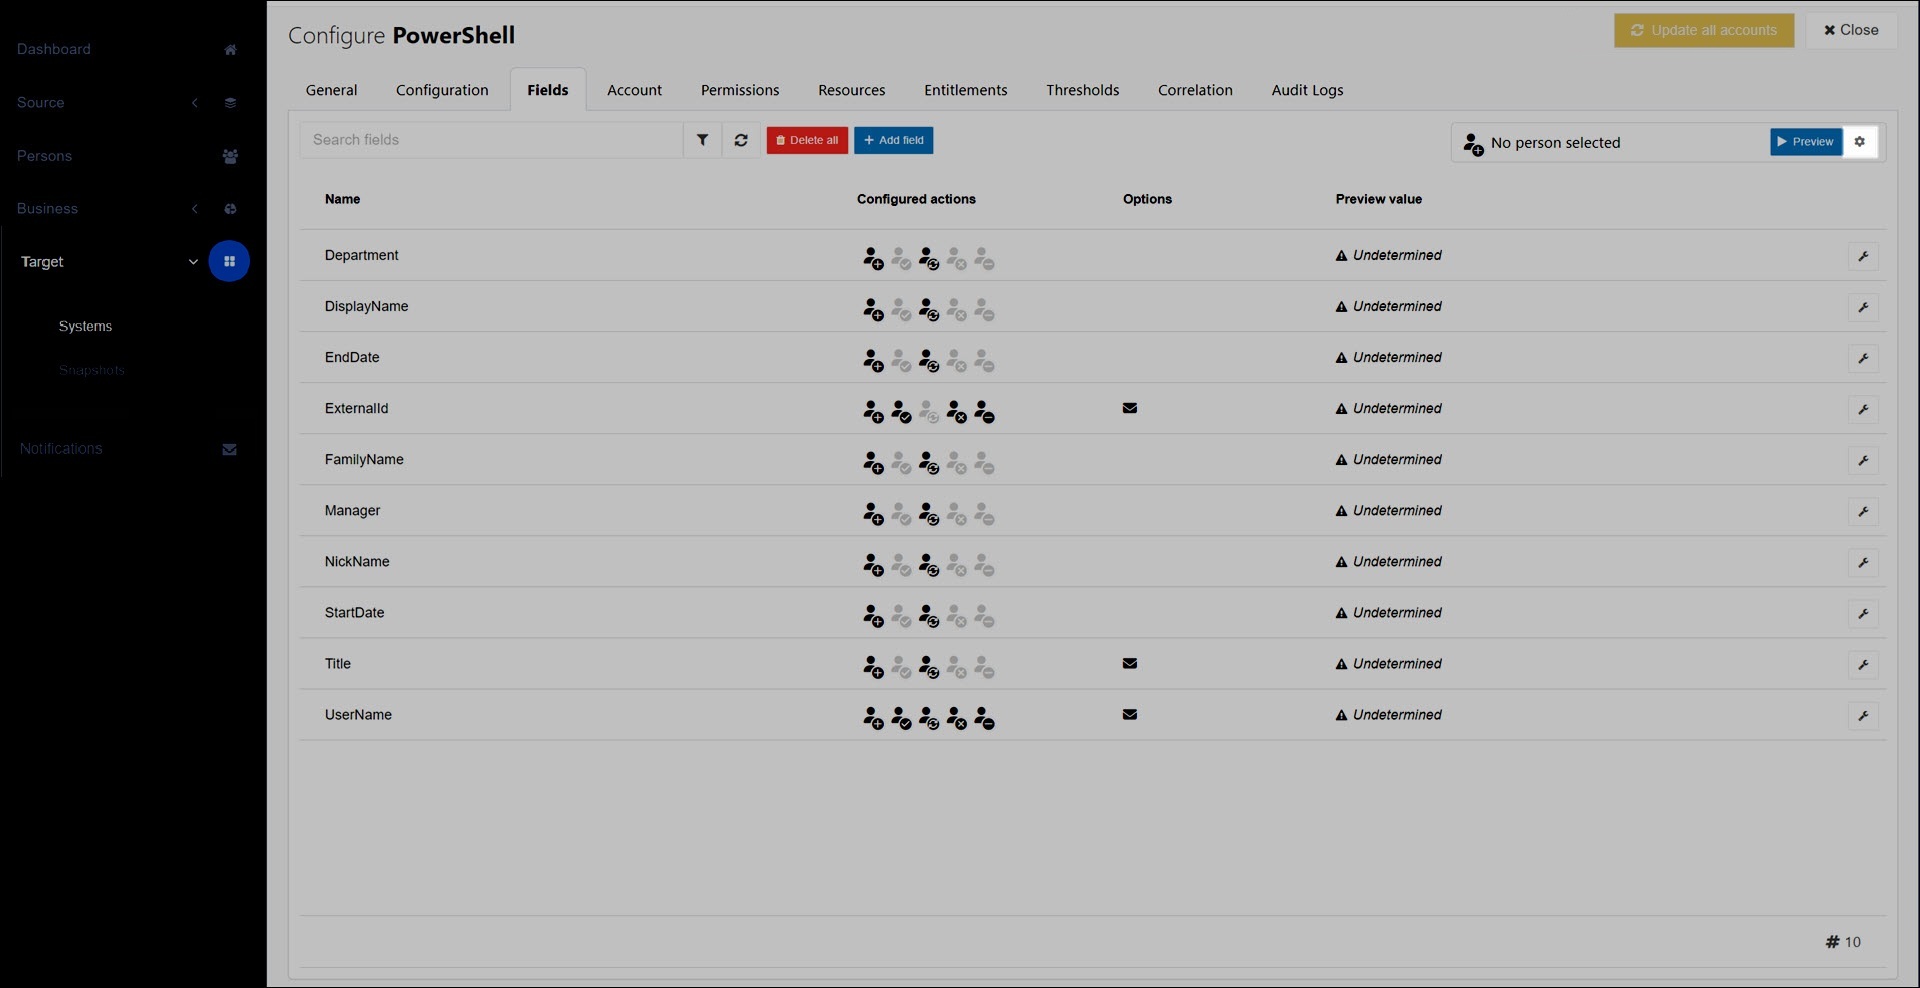Switch to the General tab
This screenshot has width=1920, height=988.
[331, 90]
